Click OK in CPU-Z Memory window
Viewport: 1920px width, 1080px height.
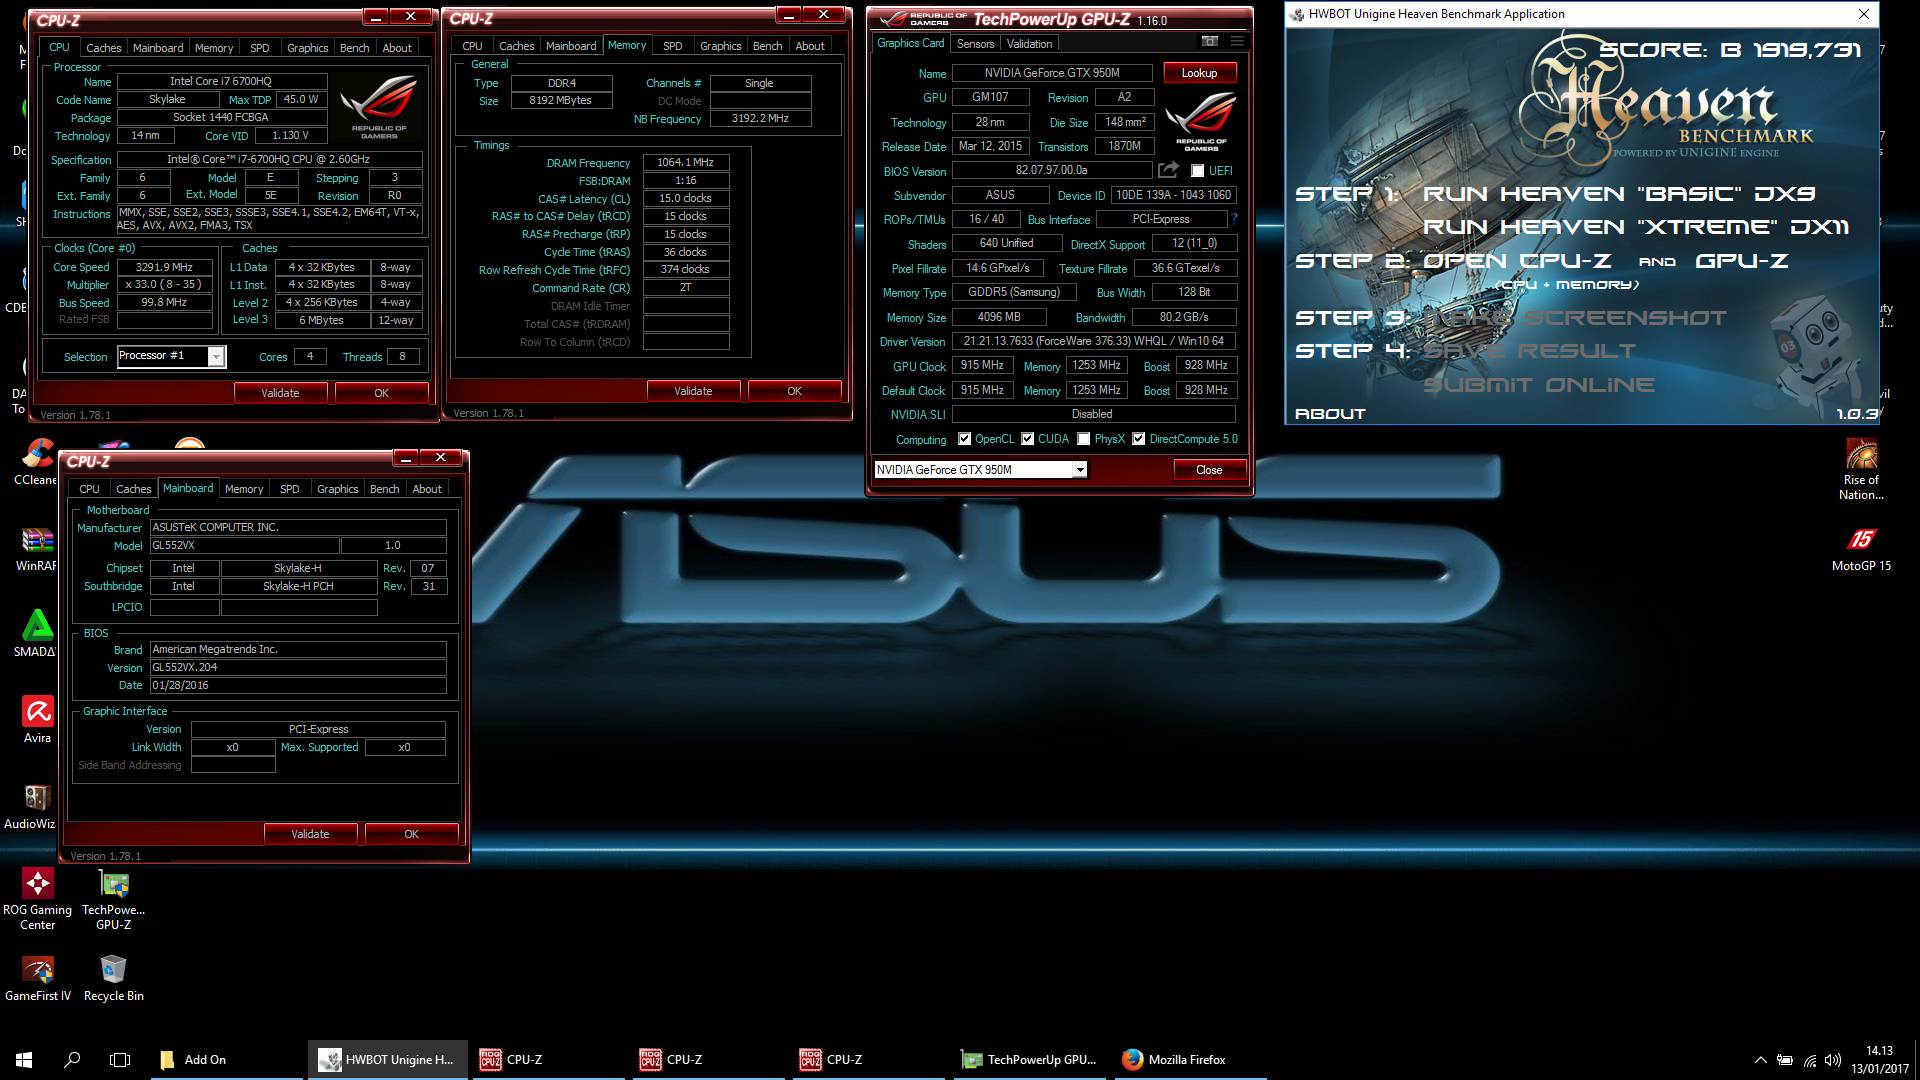[x=794, y=391]
